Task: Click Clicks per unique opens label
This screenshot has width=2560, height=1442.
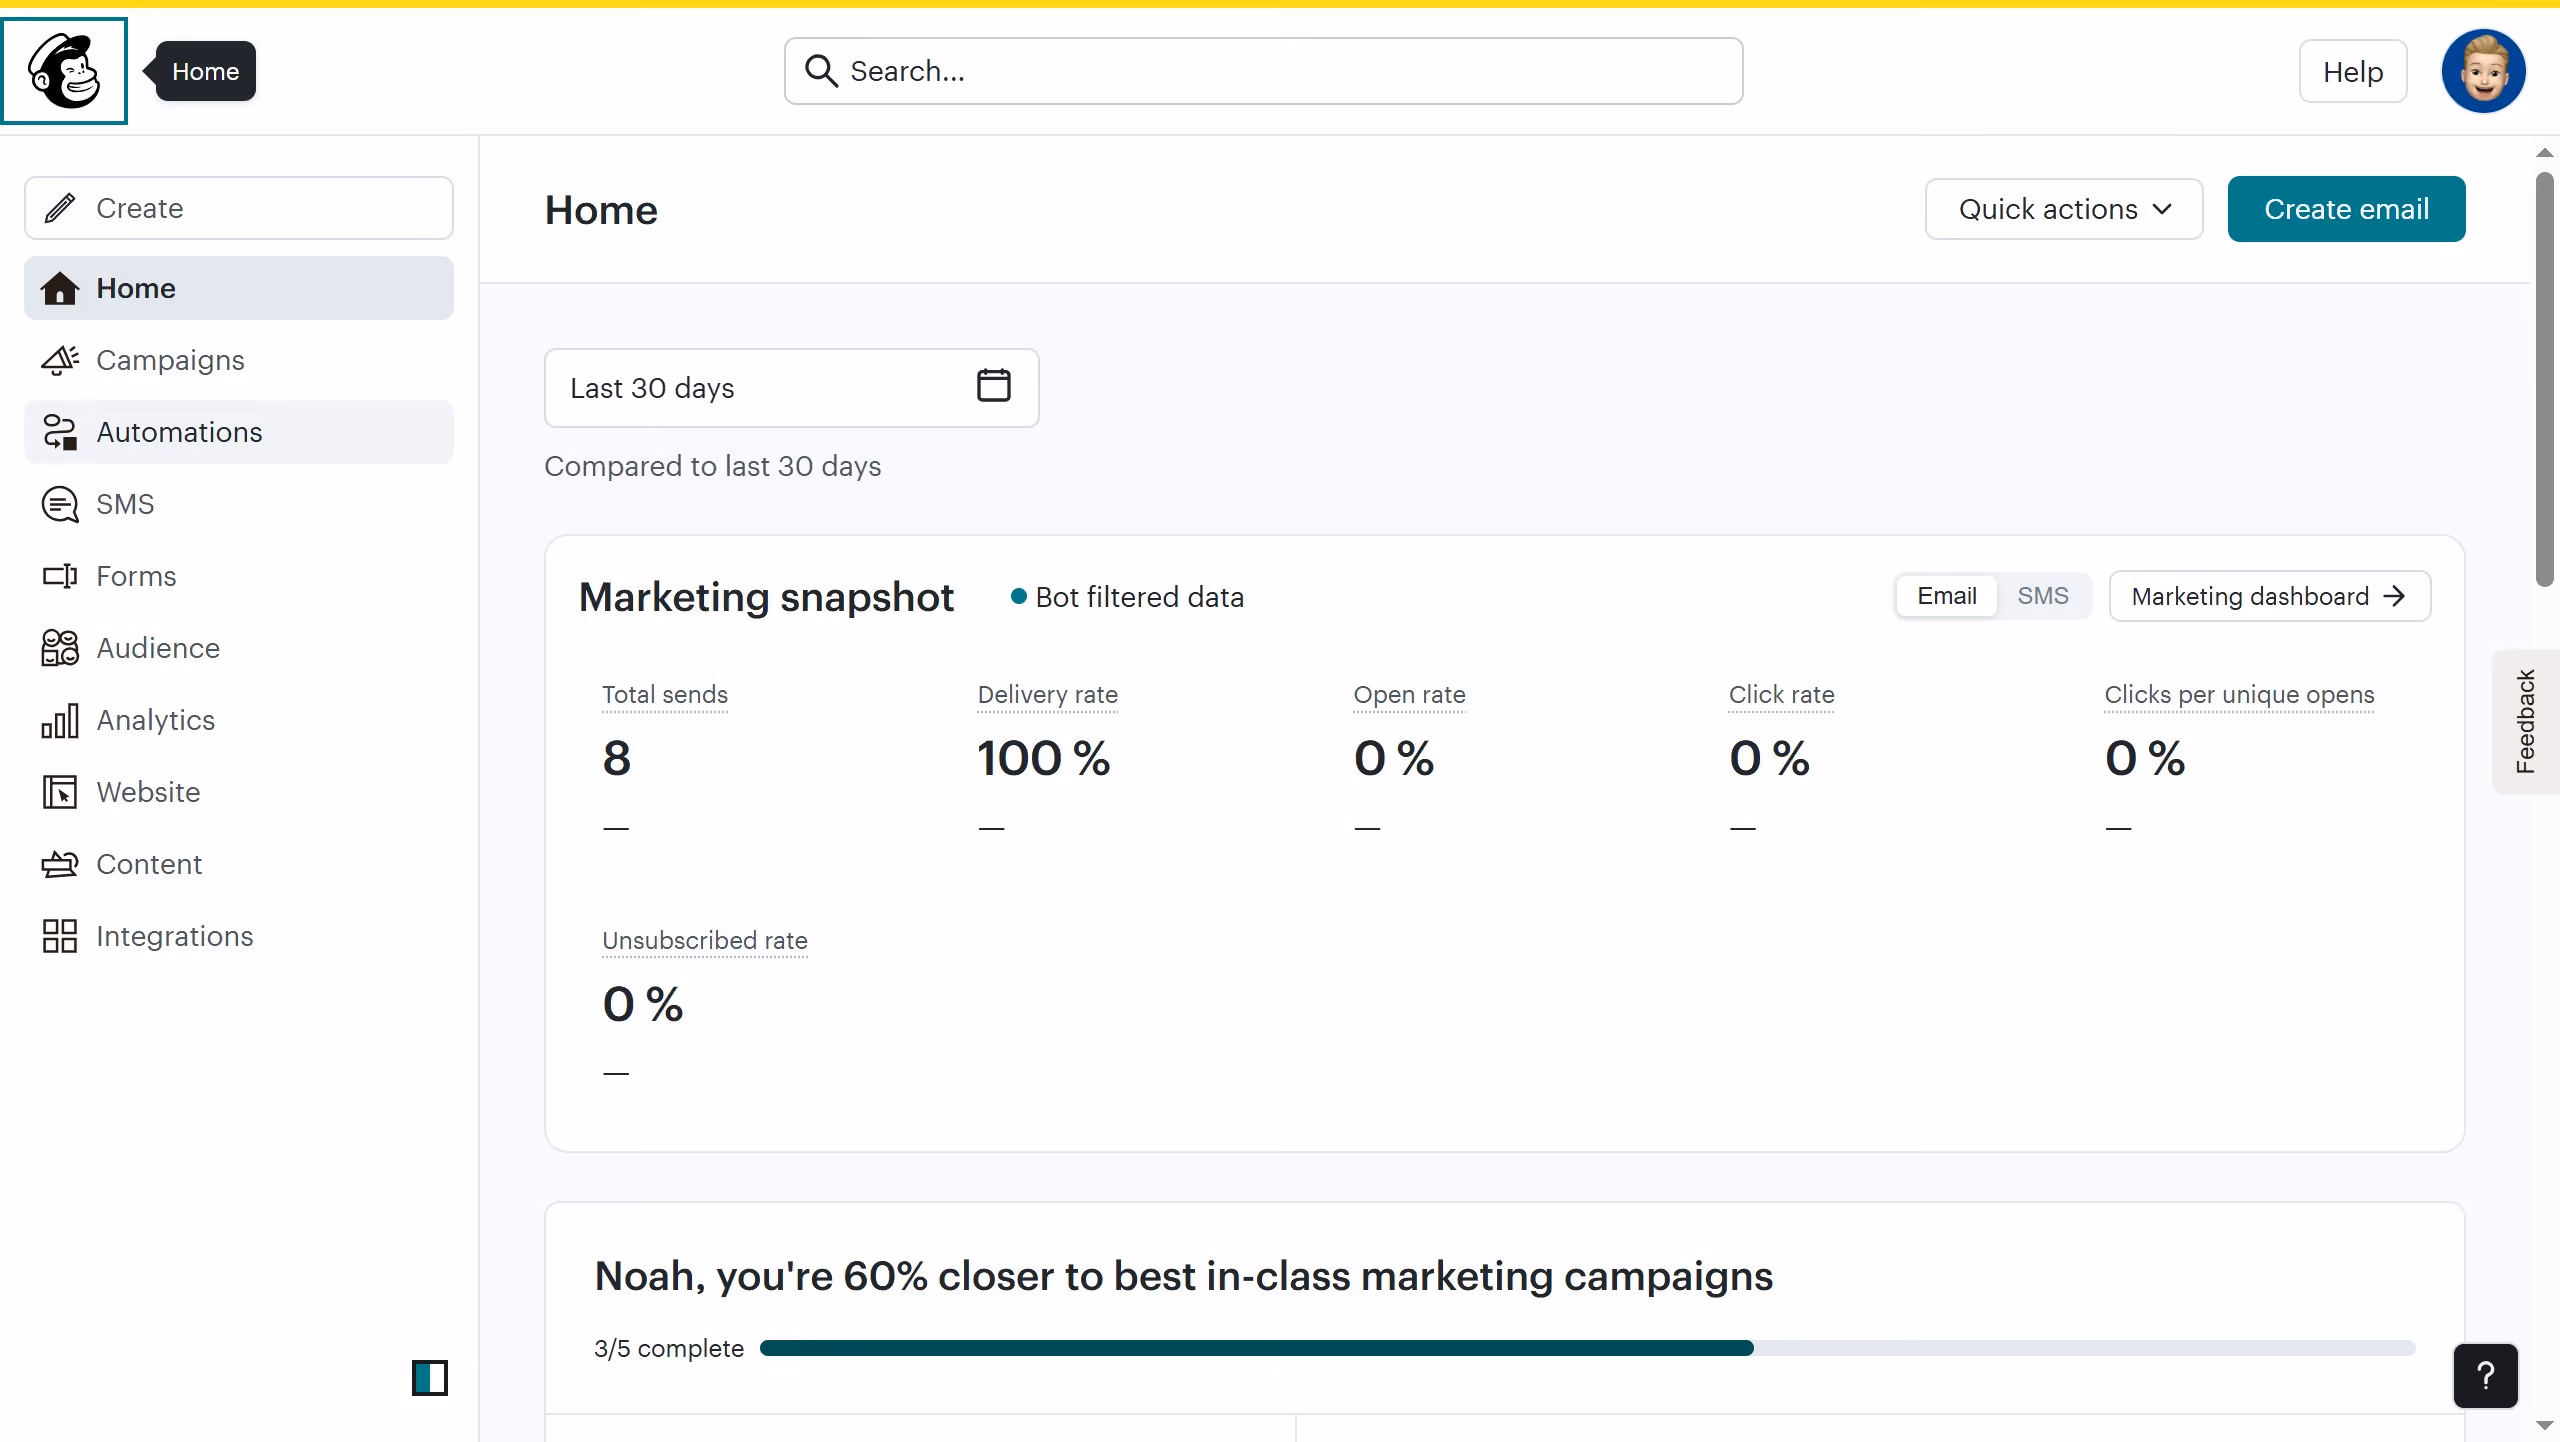Action: pyautogui.click(x=2239, y=694)
